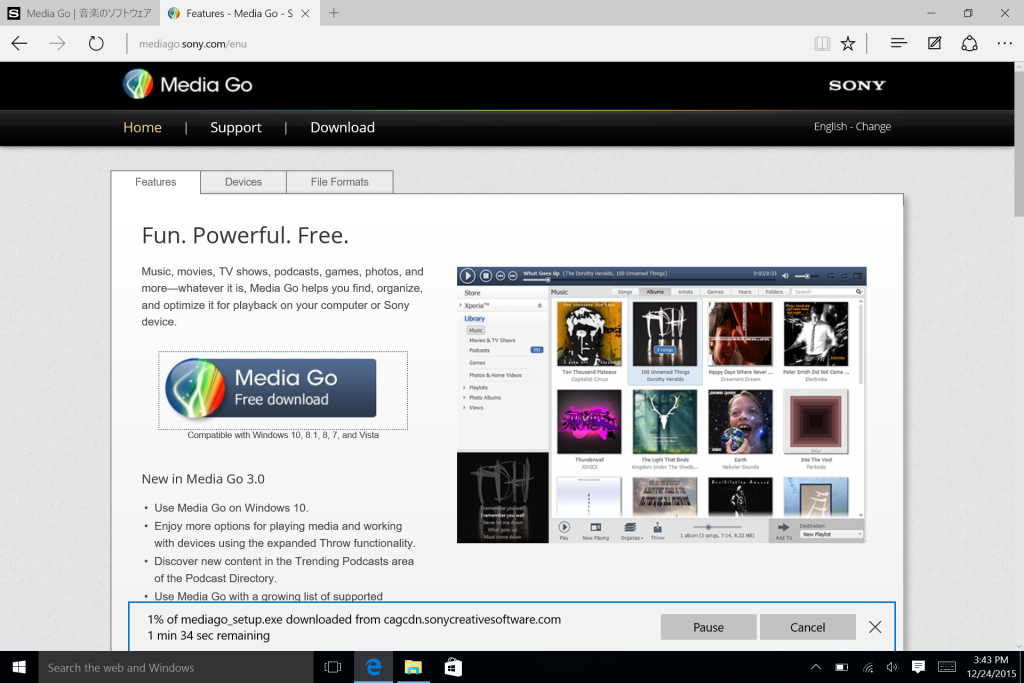Image resolution: width=1024 pixels, height=683 pixels.
Task: Click the Media Go logo in header
Action: (187, 85)
